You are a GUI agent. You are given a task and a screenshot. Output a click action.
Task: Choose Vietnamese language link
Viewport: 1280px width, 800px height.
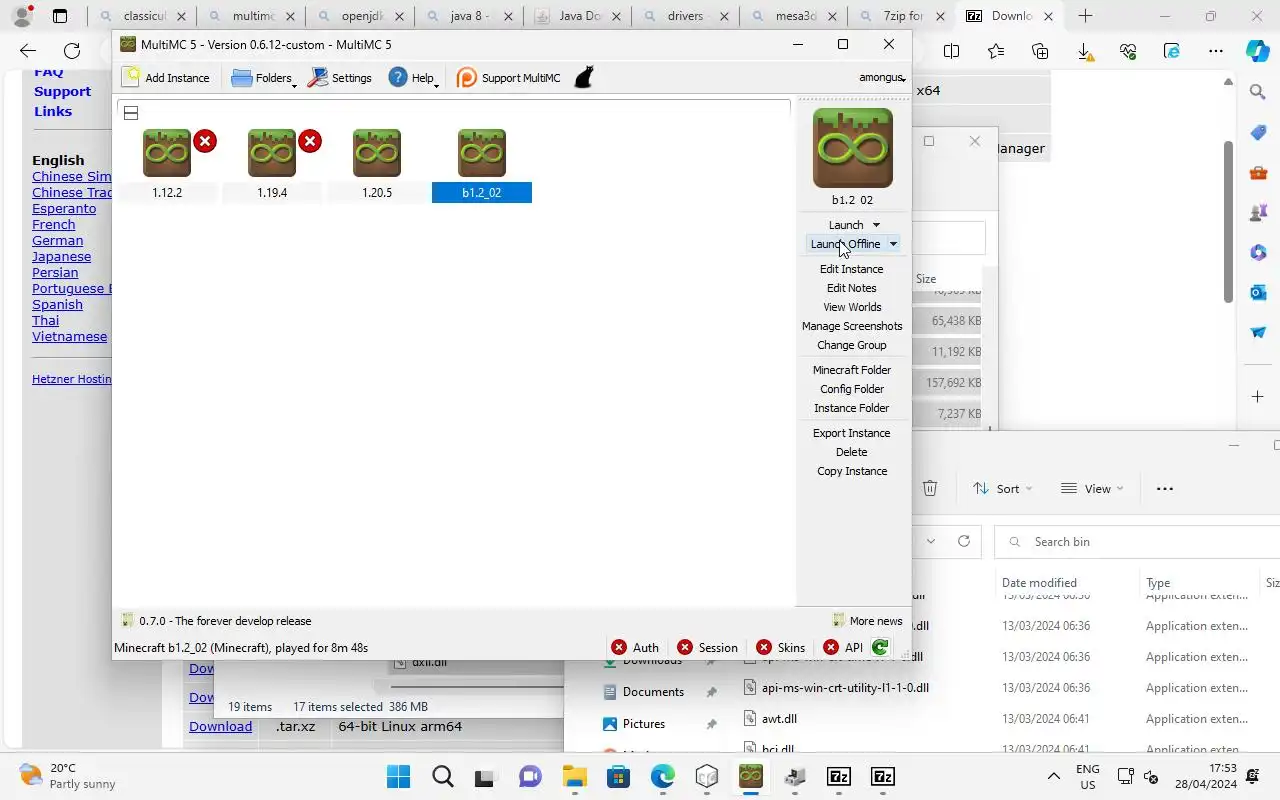69,337
